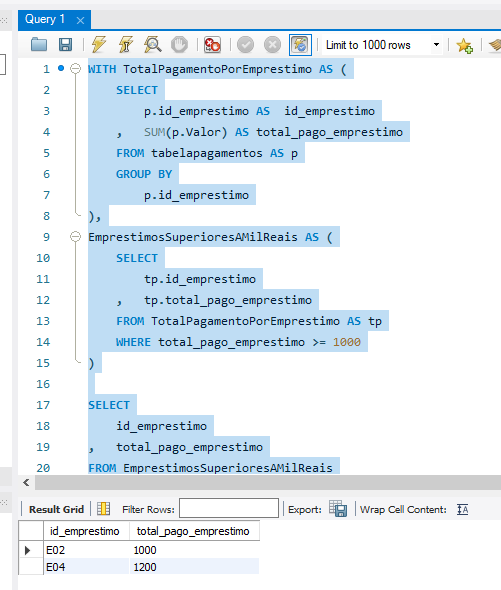Select the Result Grid view

tap(56, 509)
